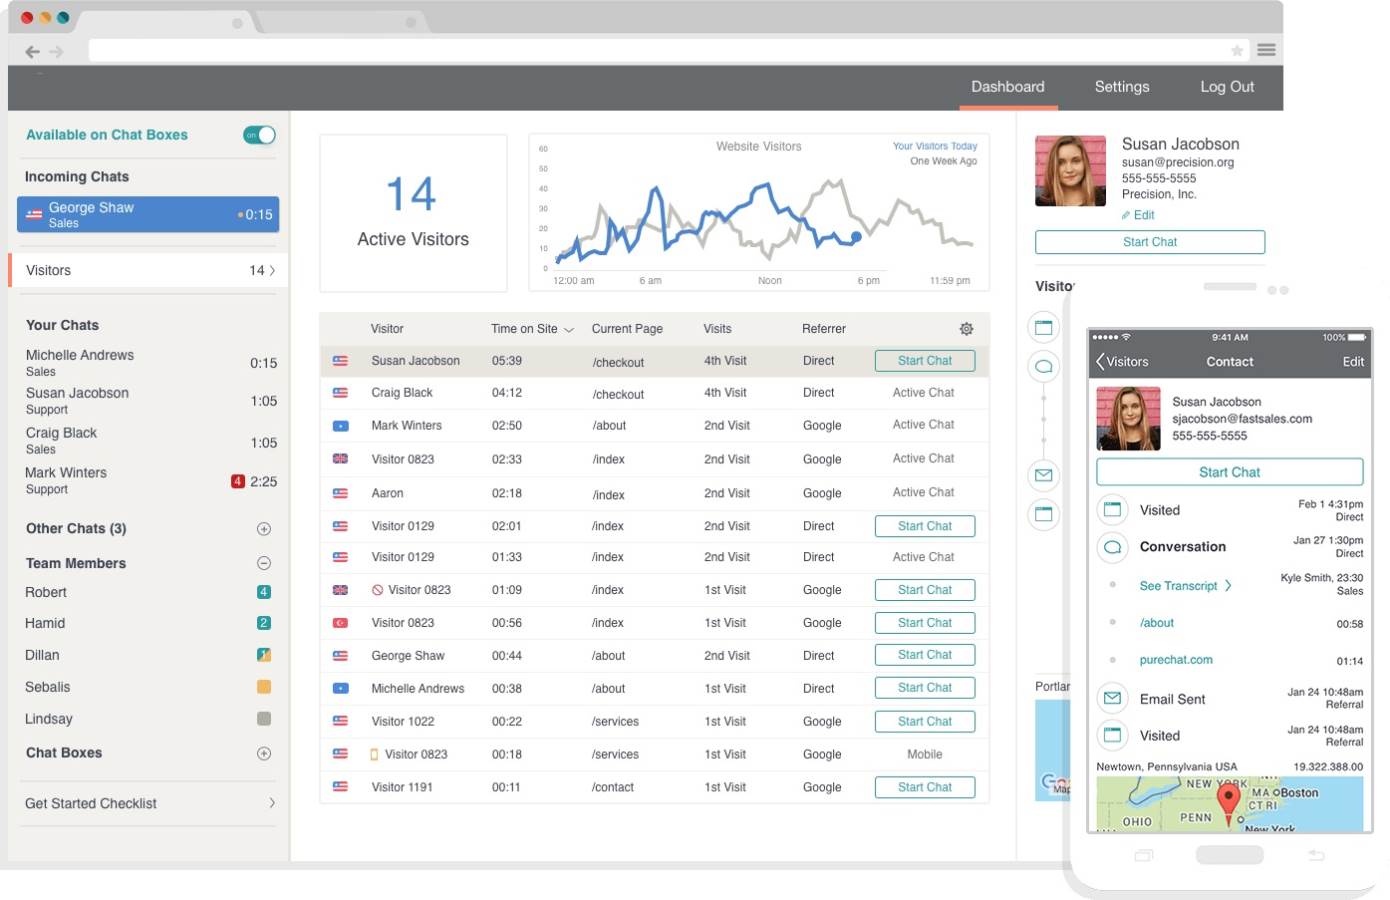Click the bookmark star in address bar
Viewport: 1390px width, 900px height.
1237,50
